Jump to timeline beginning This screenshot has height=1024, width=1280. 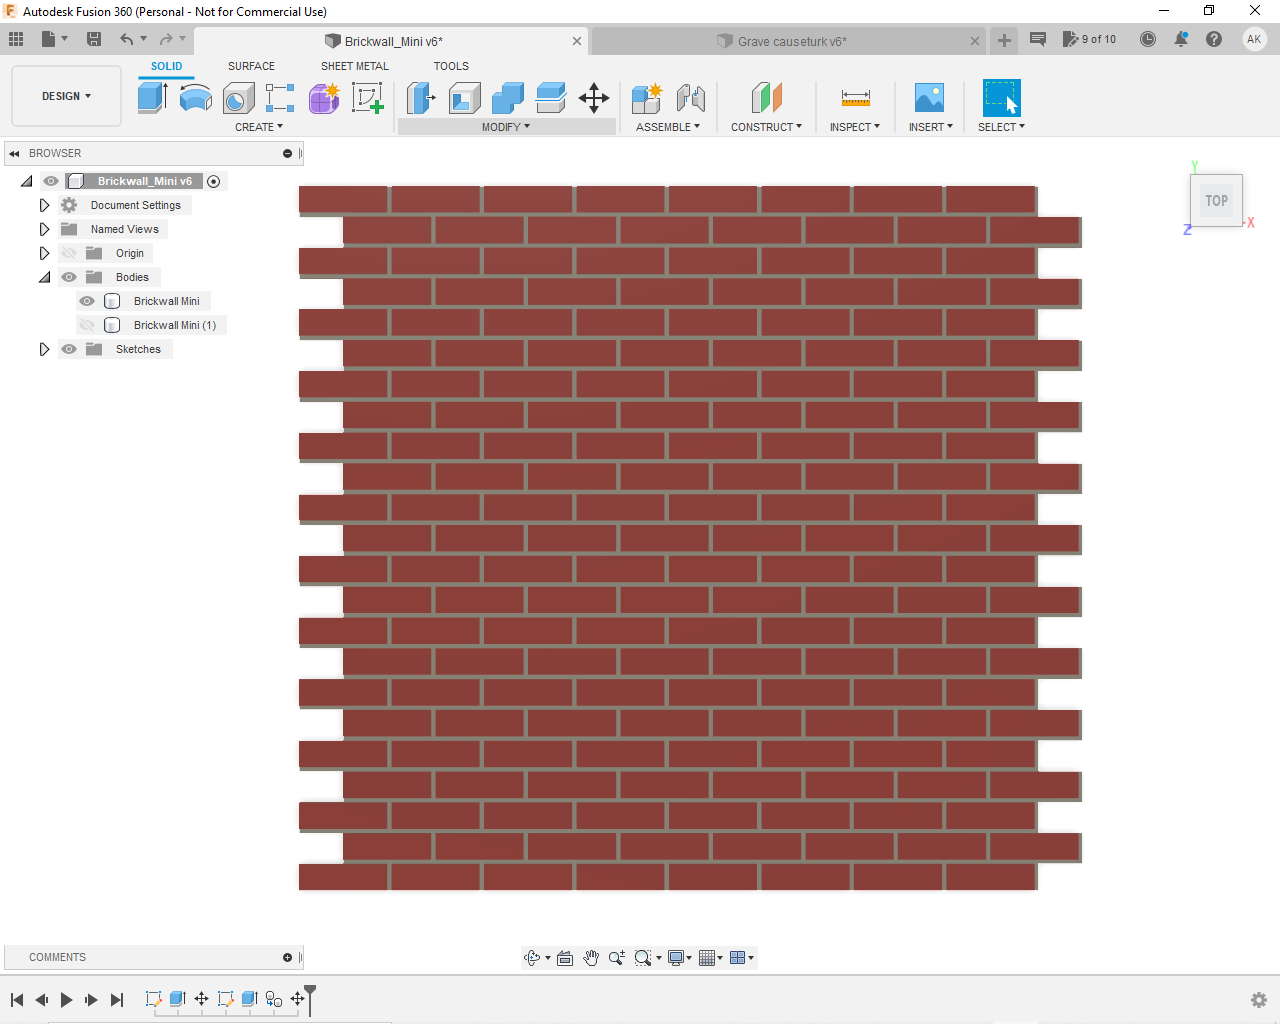17,1000
